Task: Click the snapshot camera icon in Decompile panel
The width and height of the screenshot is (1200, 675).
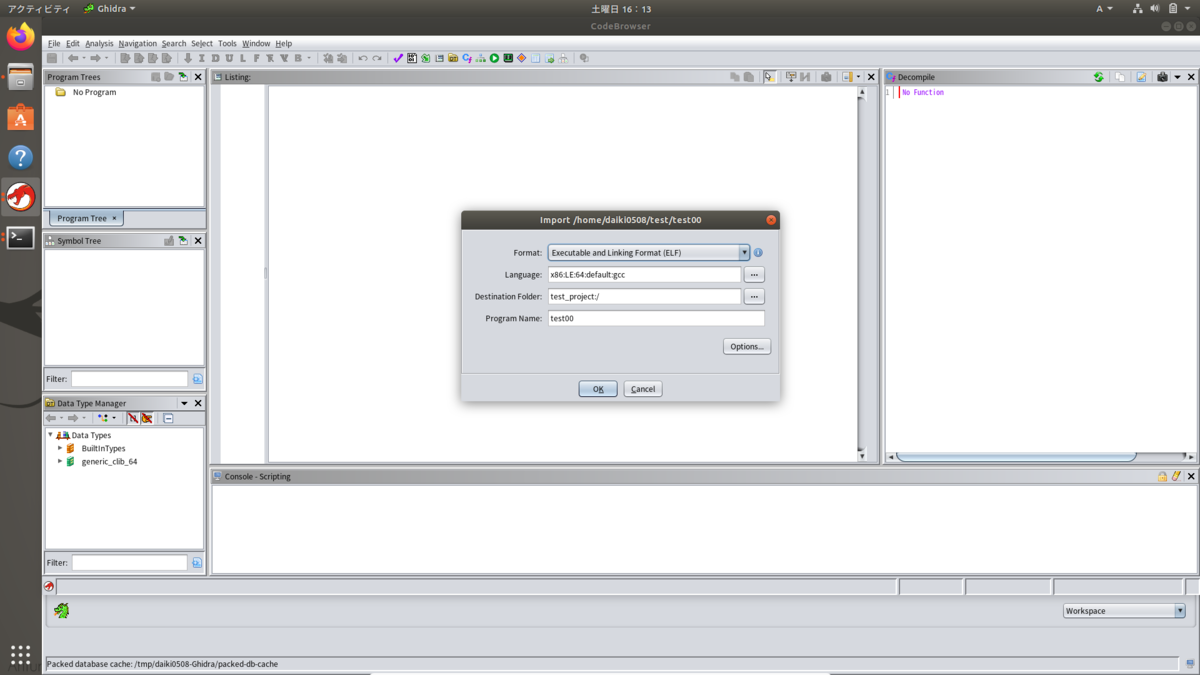Action: (x=1162, y=77)
